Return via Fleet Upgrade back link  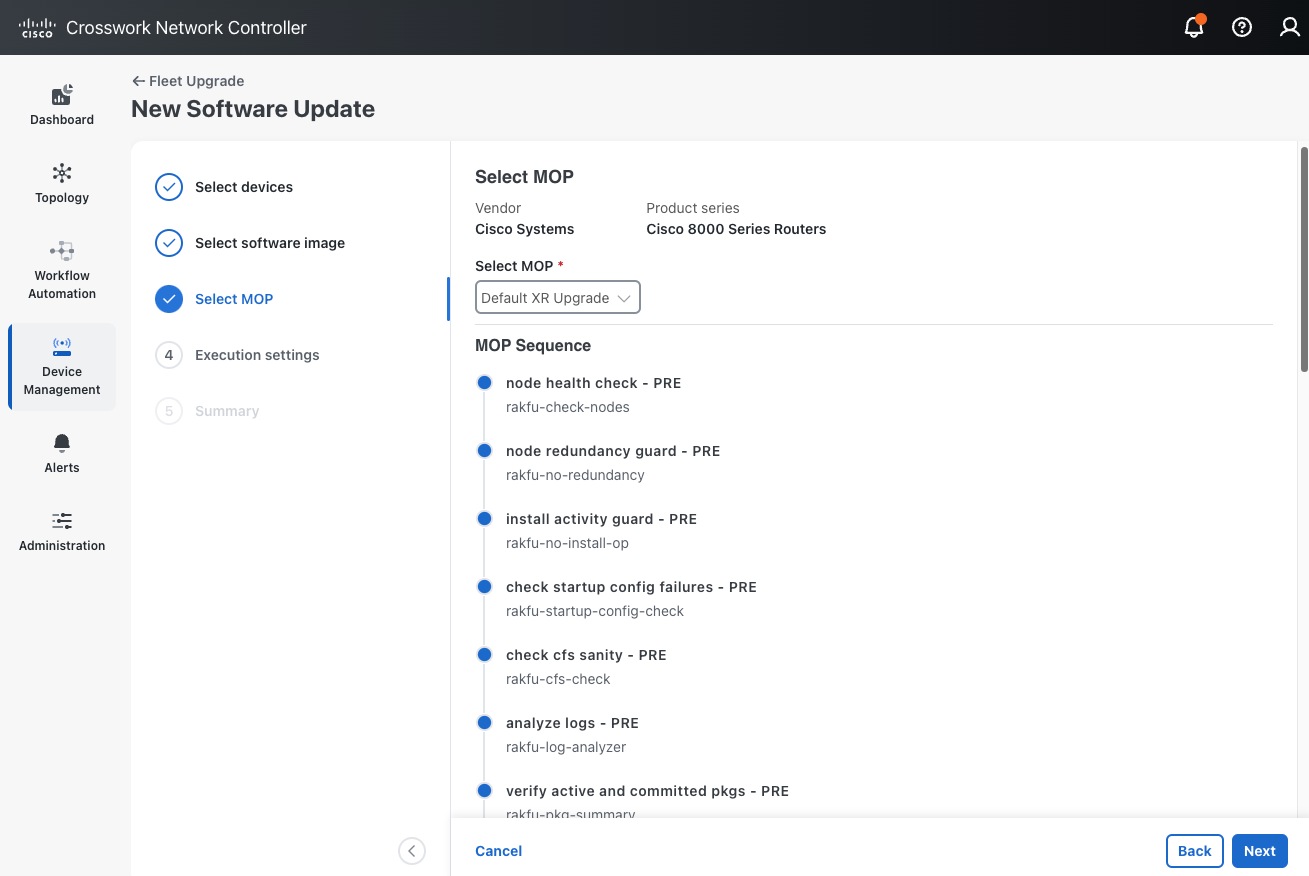(188, 81)
